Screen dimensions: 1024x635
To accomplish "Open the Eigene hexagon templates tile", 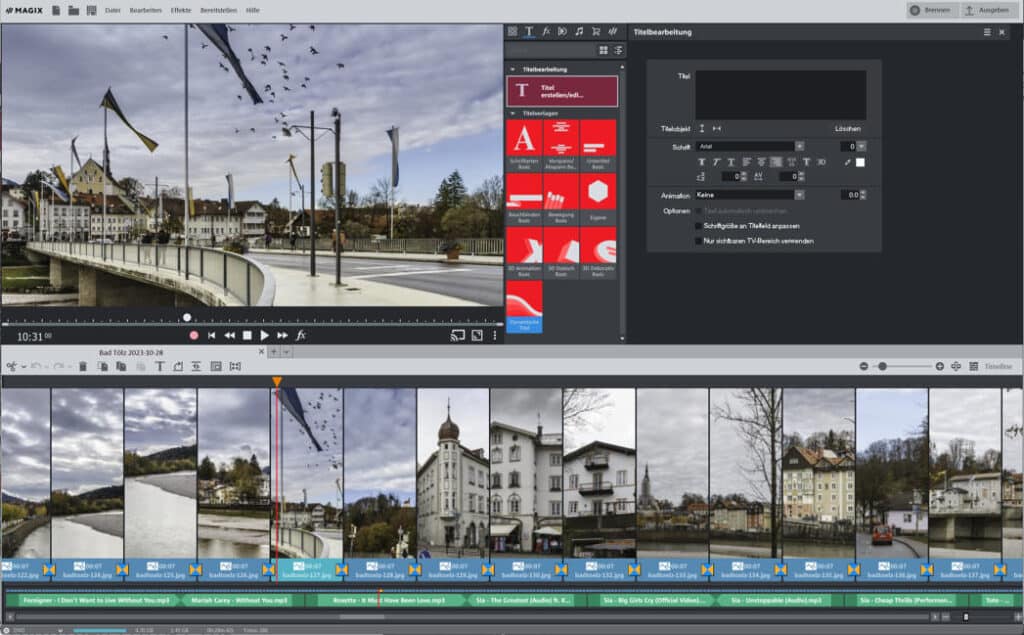I will [x=598, y=199].
